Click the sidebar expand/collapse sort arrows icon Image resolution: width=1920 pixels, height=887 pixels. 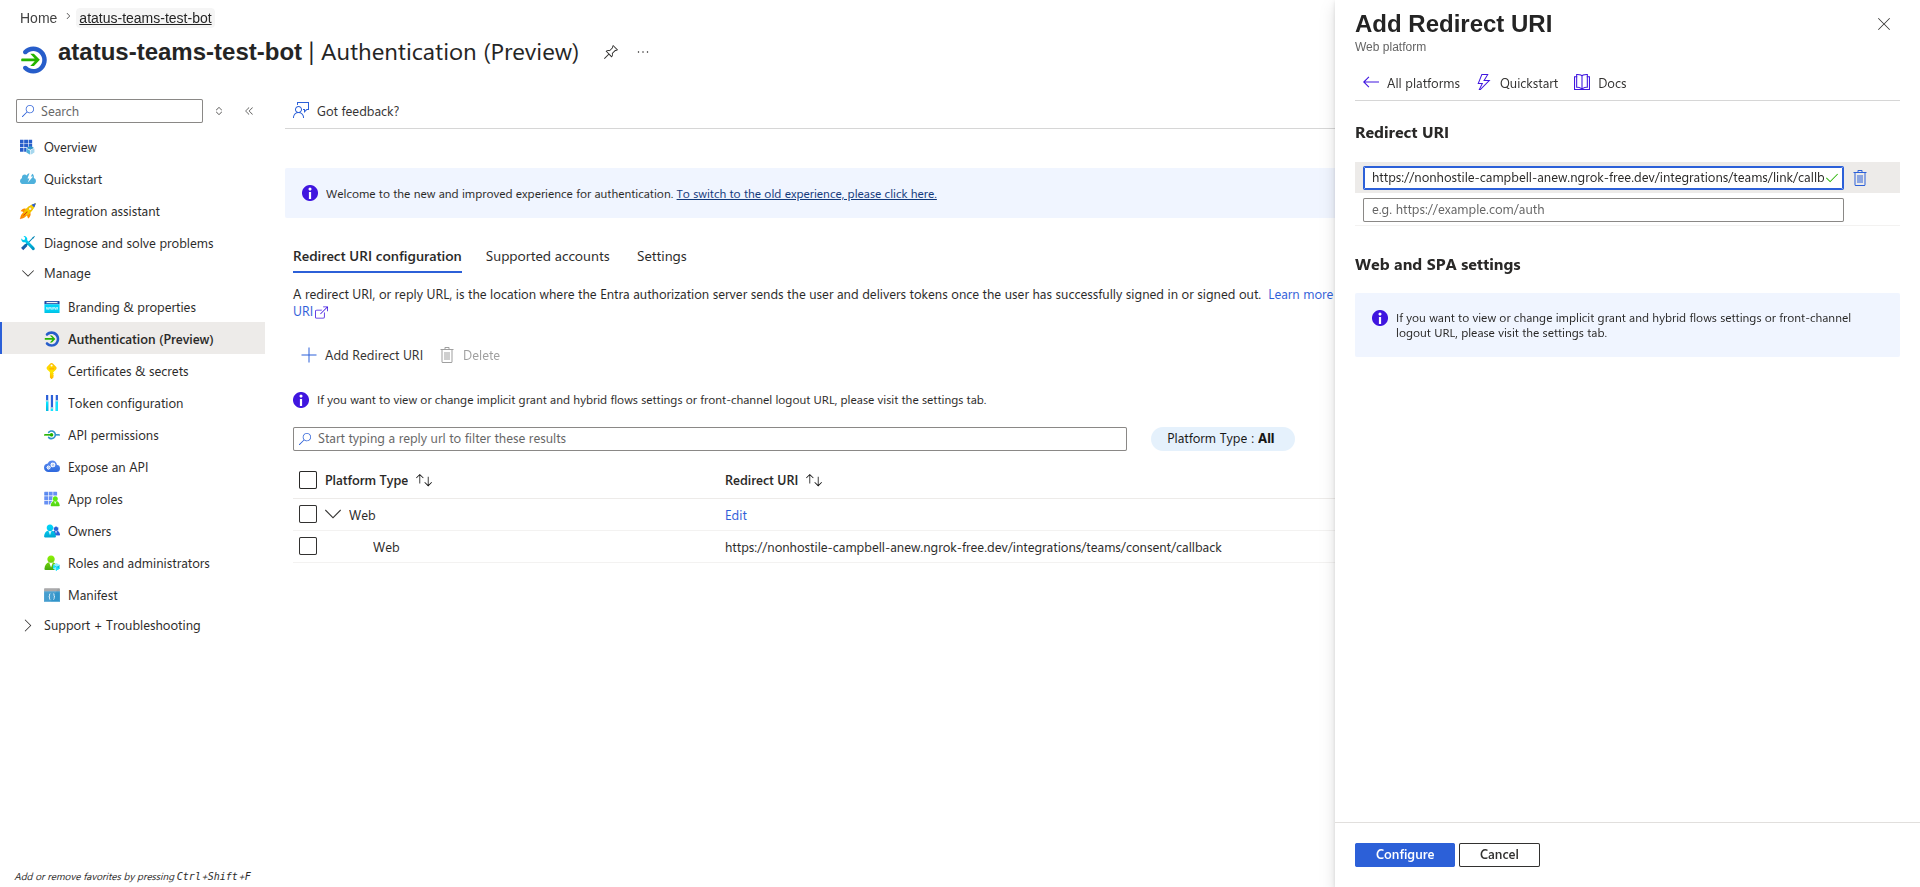coord(219,111)
